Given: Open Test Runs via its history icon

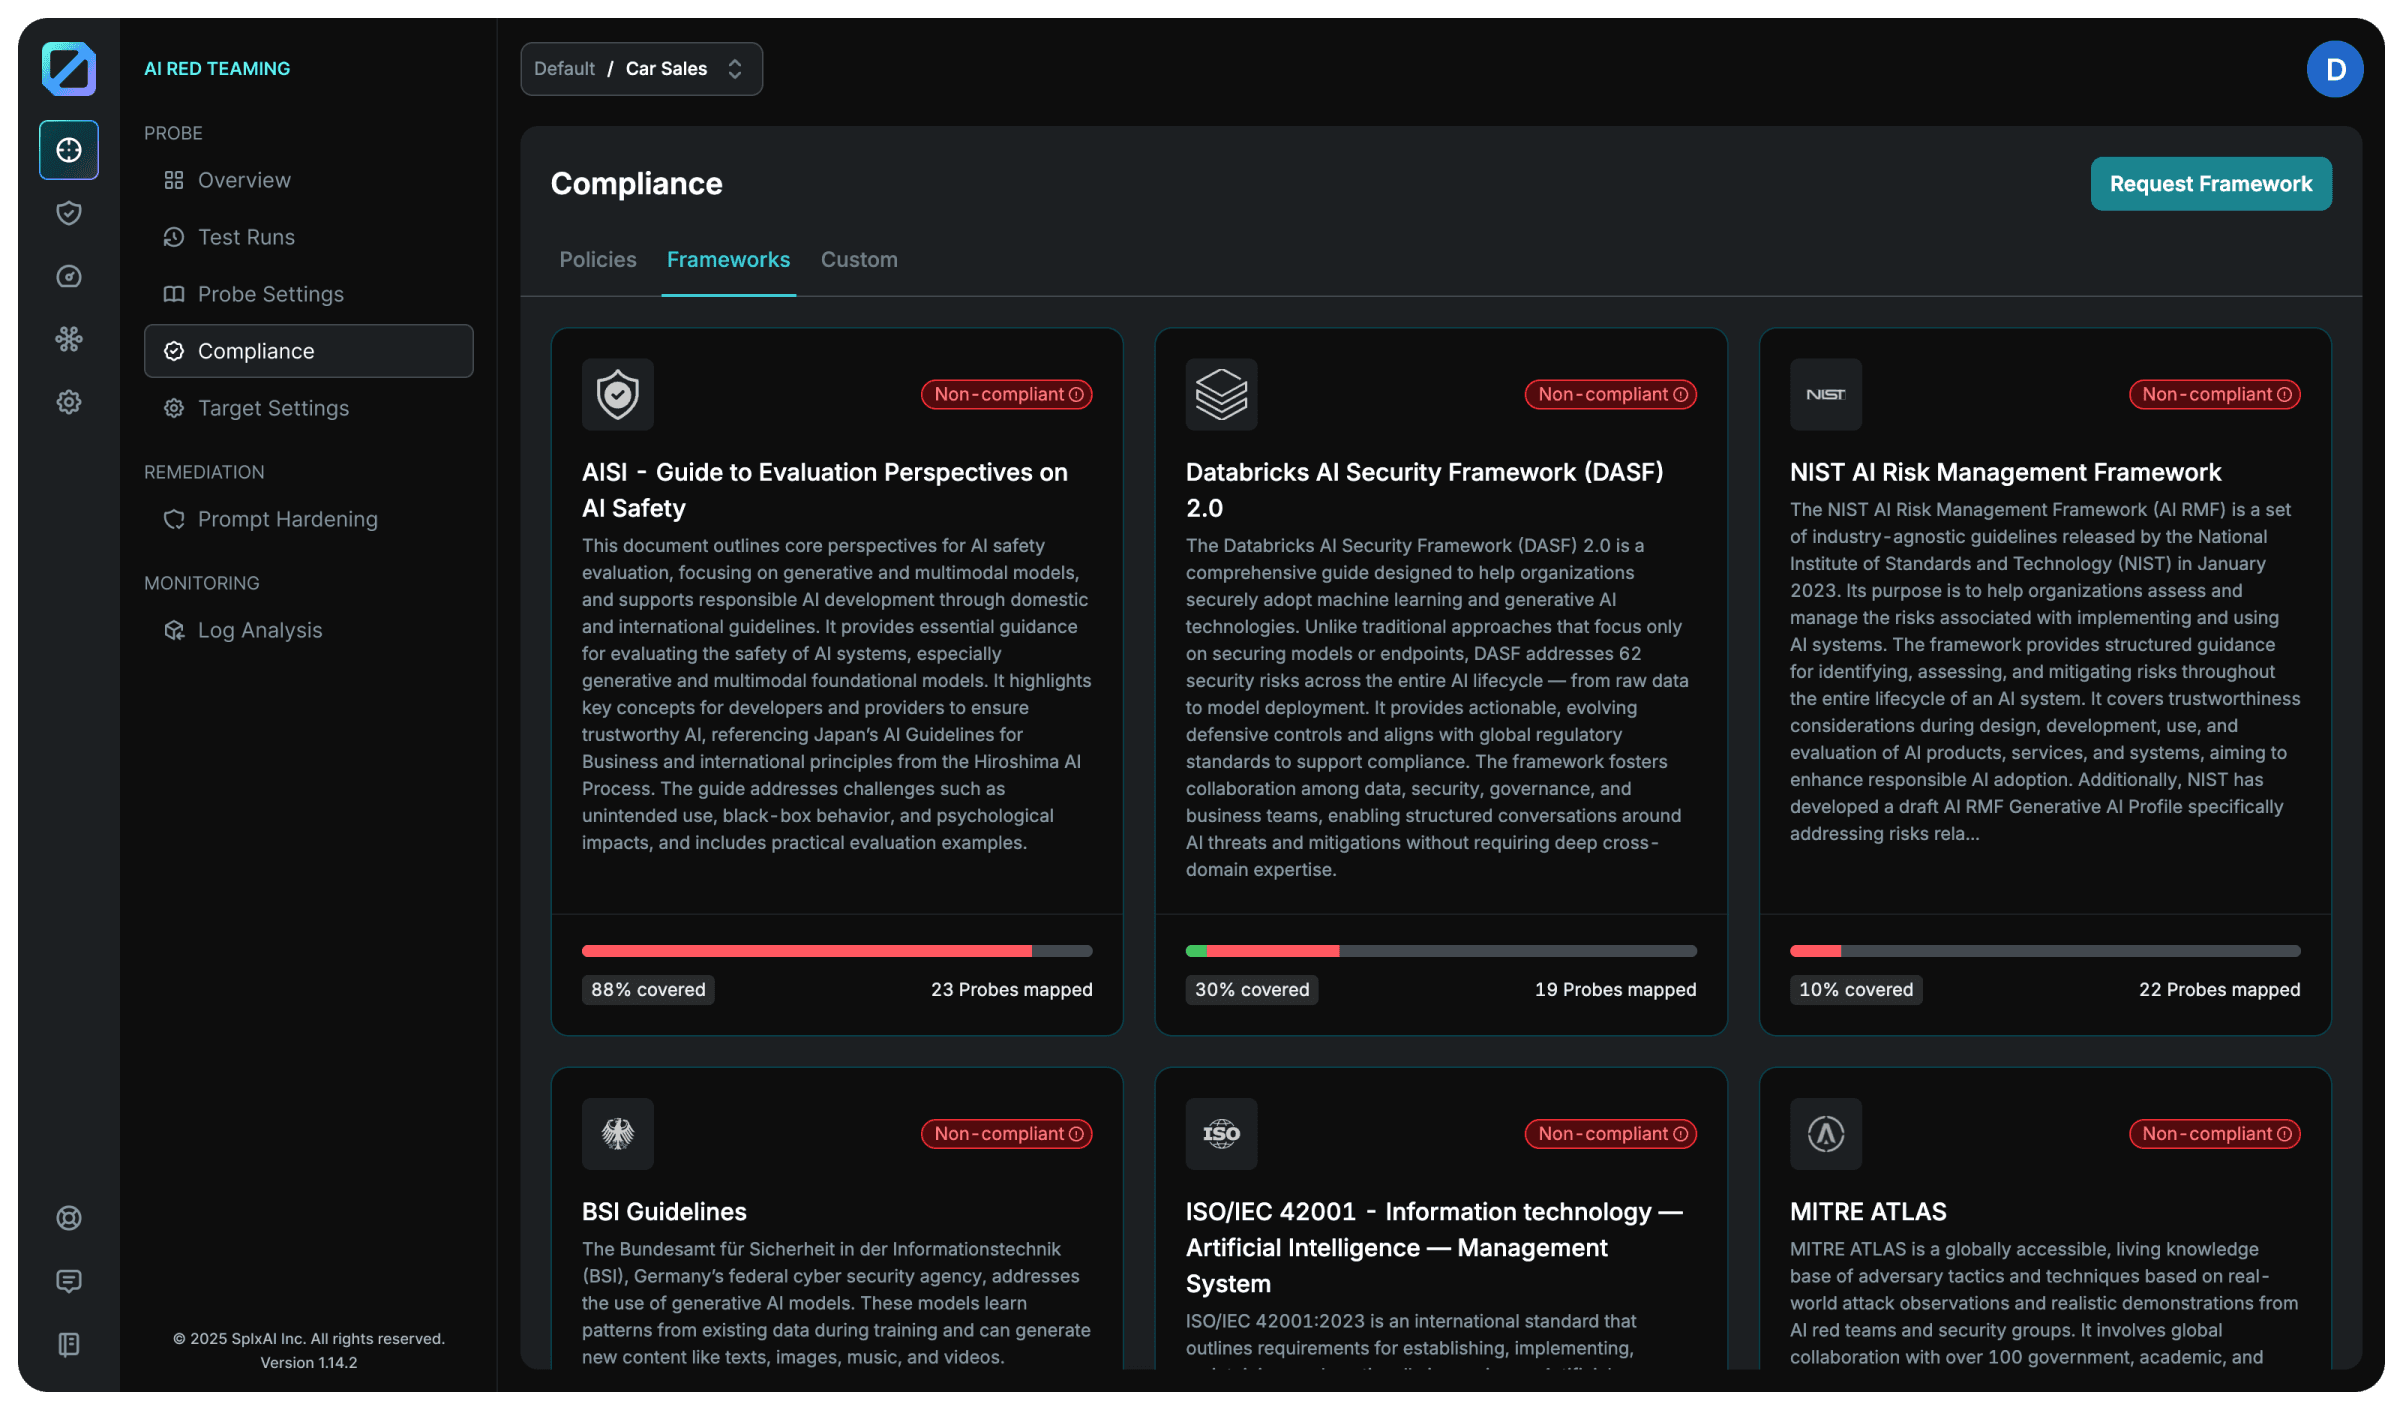Looking at the screenshot, I should coord(174,236).
